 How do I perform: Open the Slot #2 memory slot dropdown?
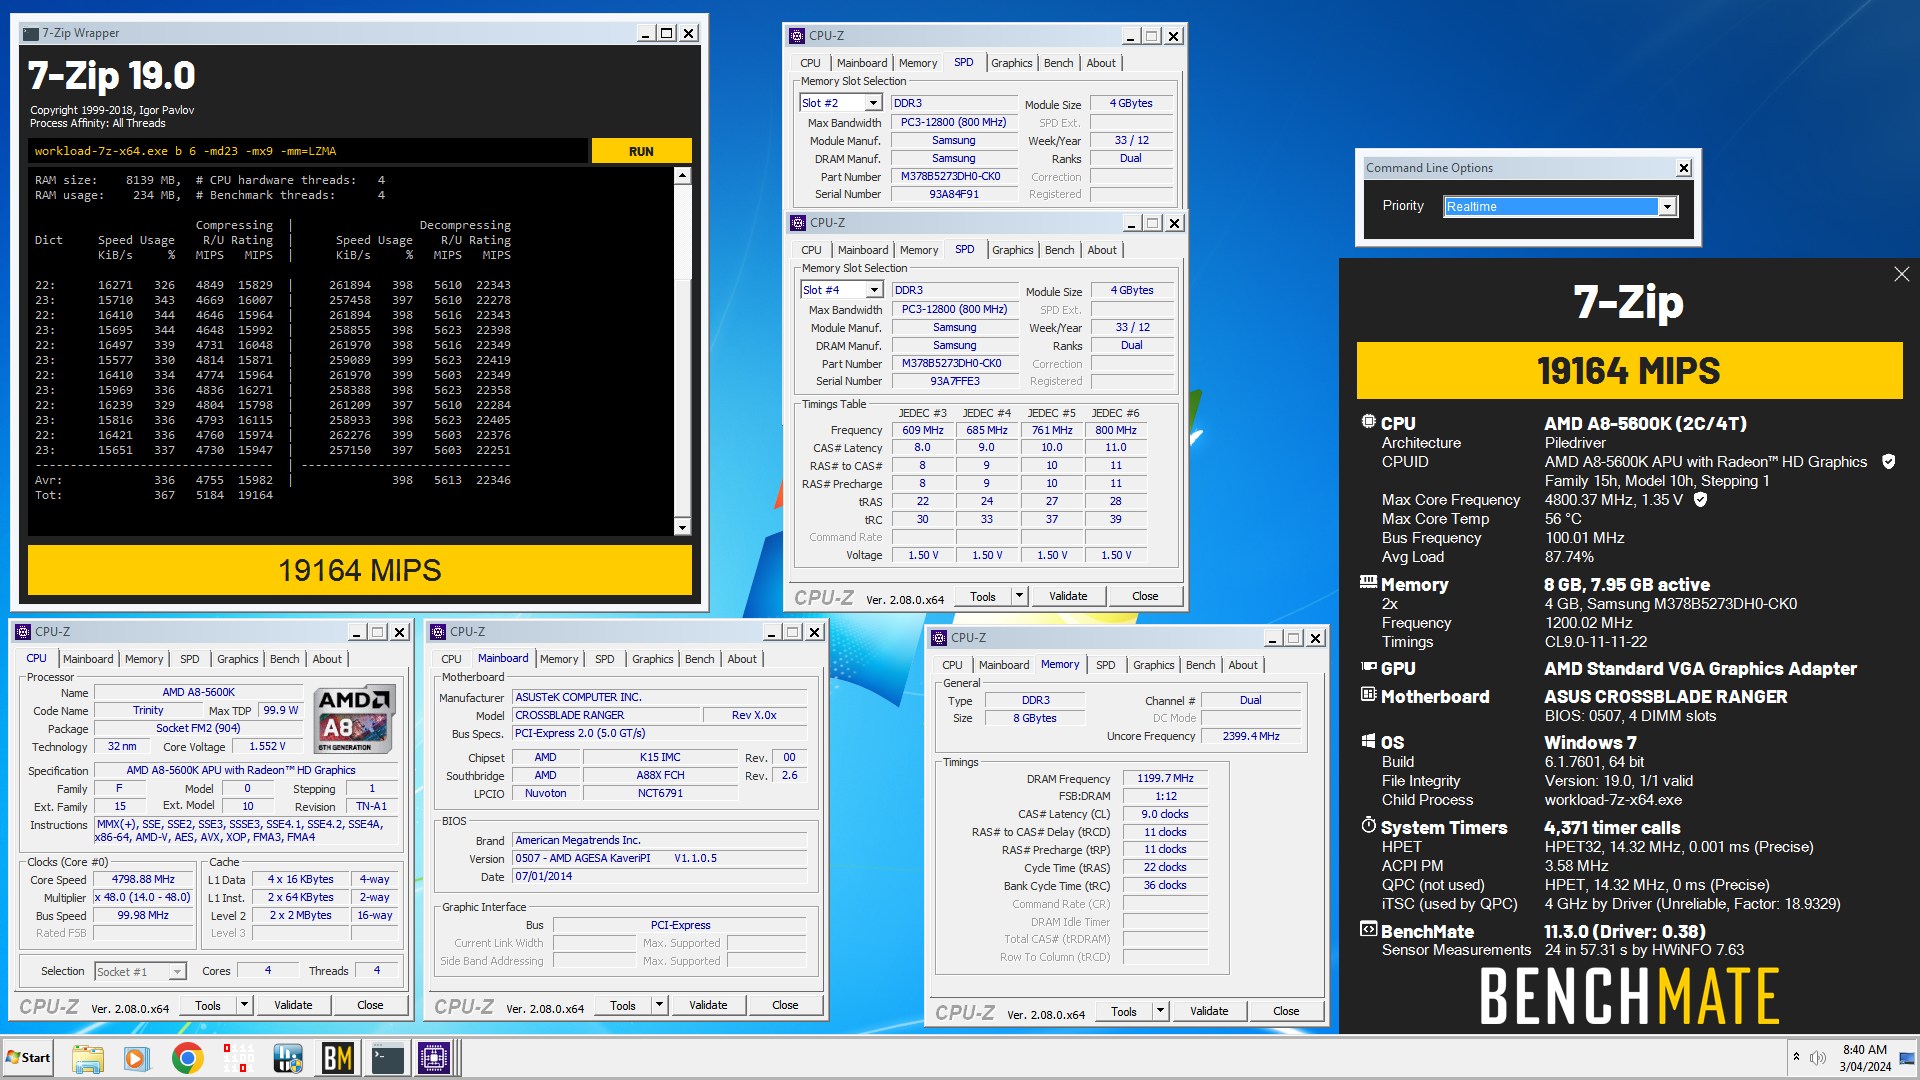[x=873, y=103]
